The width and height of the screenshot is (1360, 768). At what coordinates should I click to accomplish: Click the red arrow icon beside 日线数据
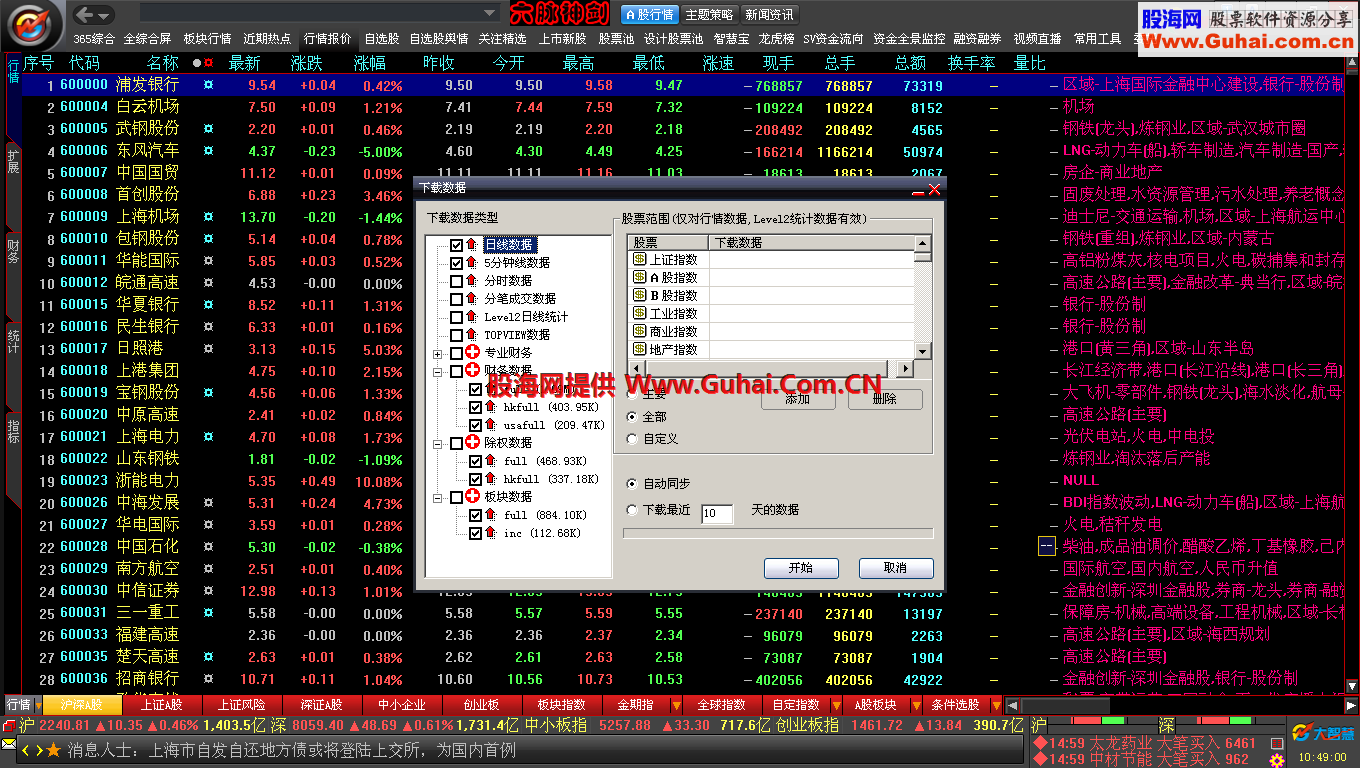click(x=472, y=245)
